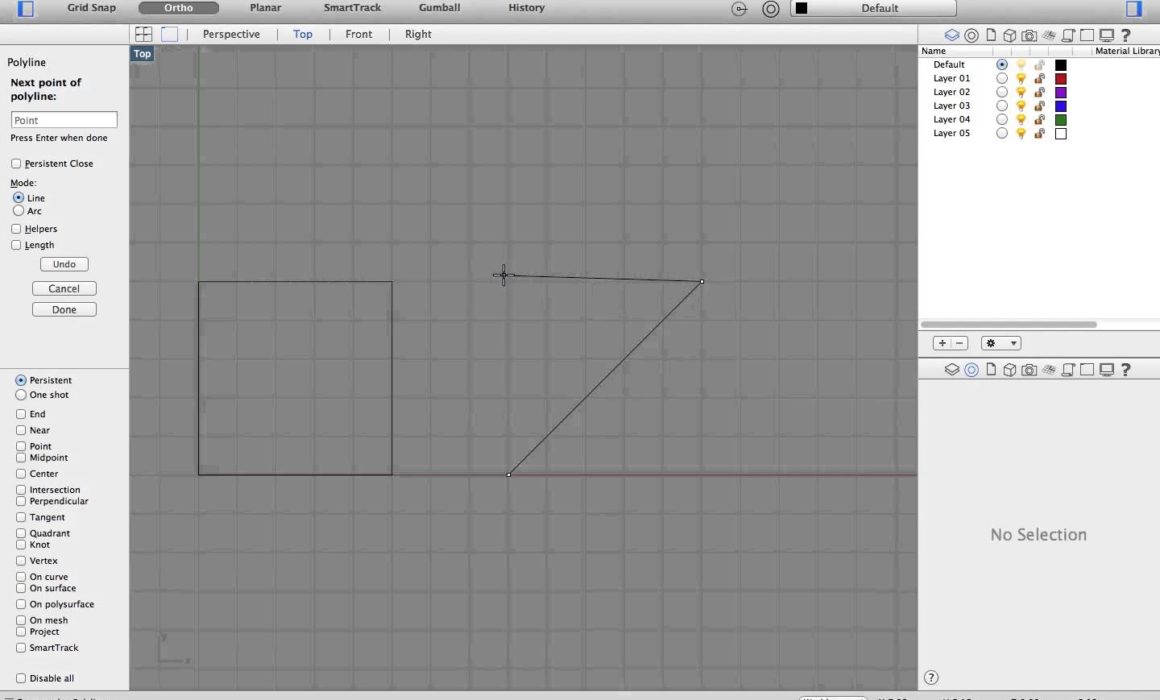Screen dimensions: 1160x700
Task: Change Layer 01 red color swatch
Action: (1061, 78)
